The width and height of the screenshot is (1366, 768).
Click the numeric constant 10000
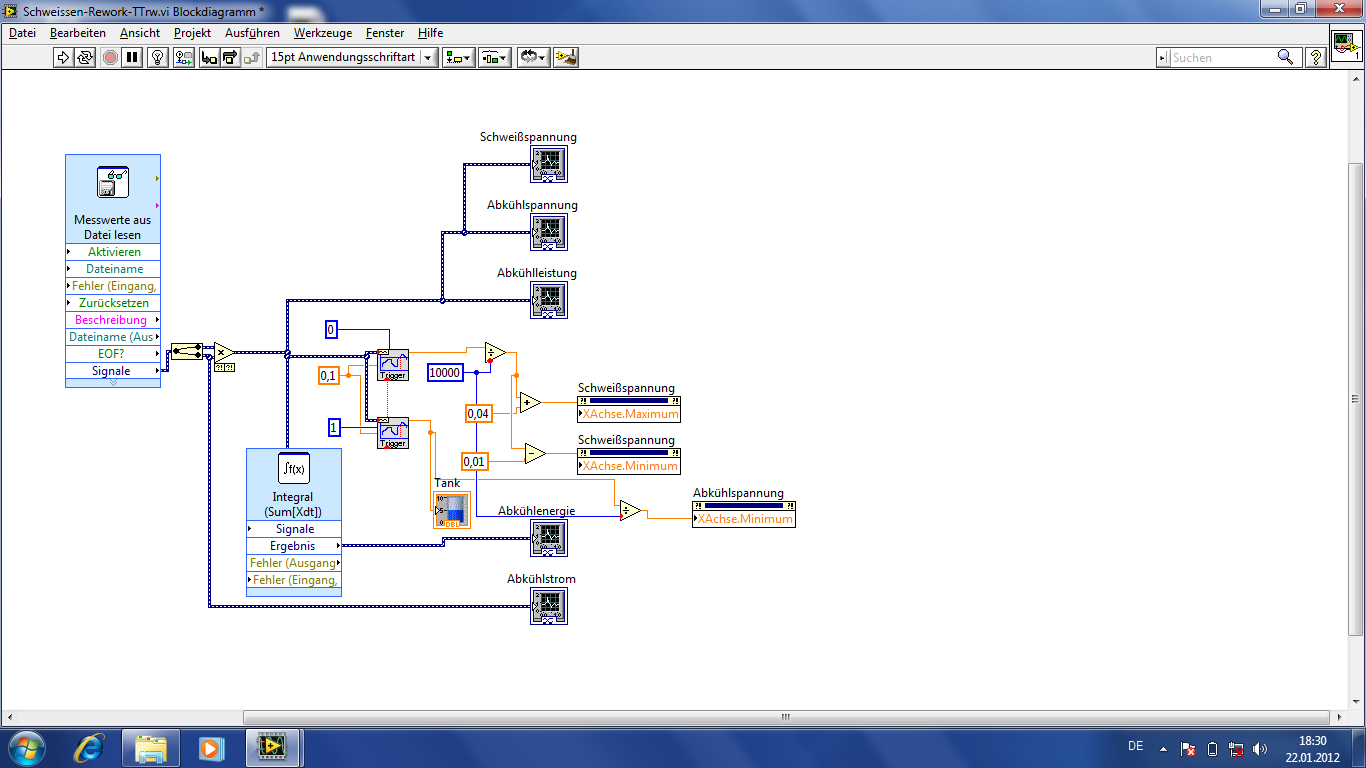445,373
